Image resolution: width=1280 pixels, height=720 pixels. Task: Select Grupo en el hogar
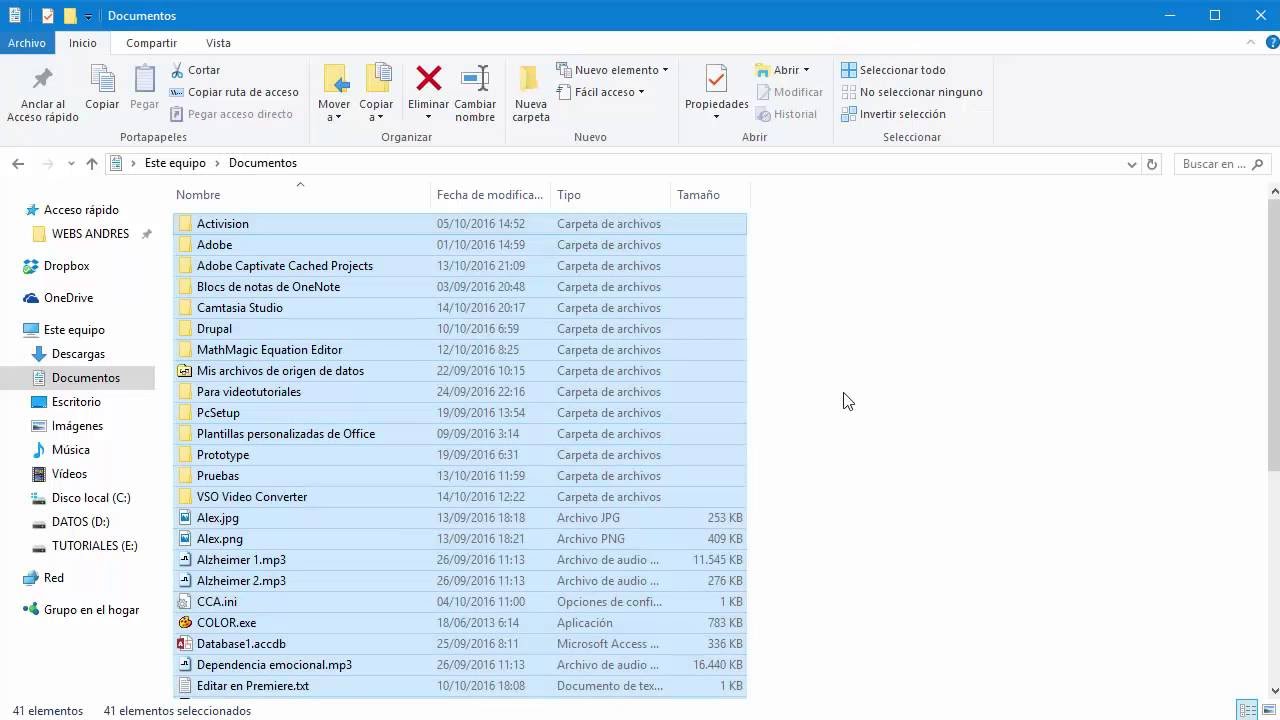[x=91, y=610]
